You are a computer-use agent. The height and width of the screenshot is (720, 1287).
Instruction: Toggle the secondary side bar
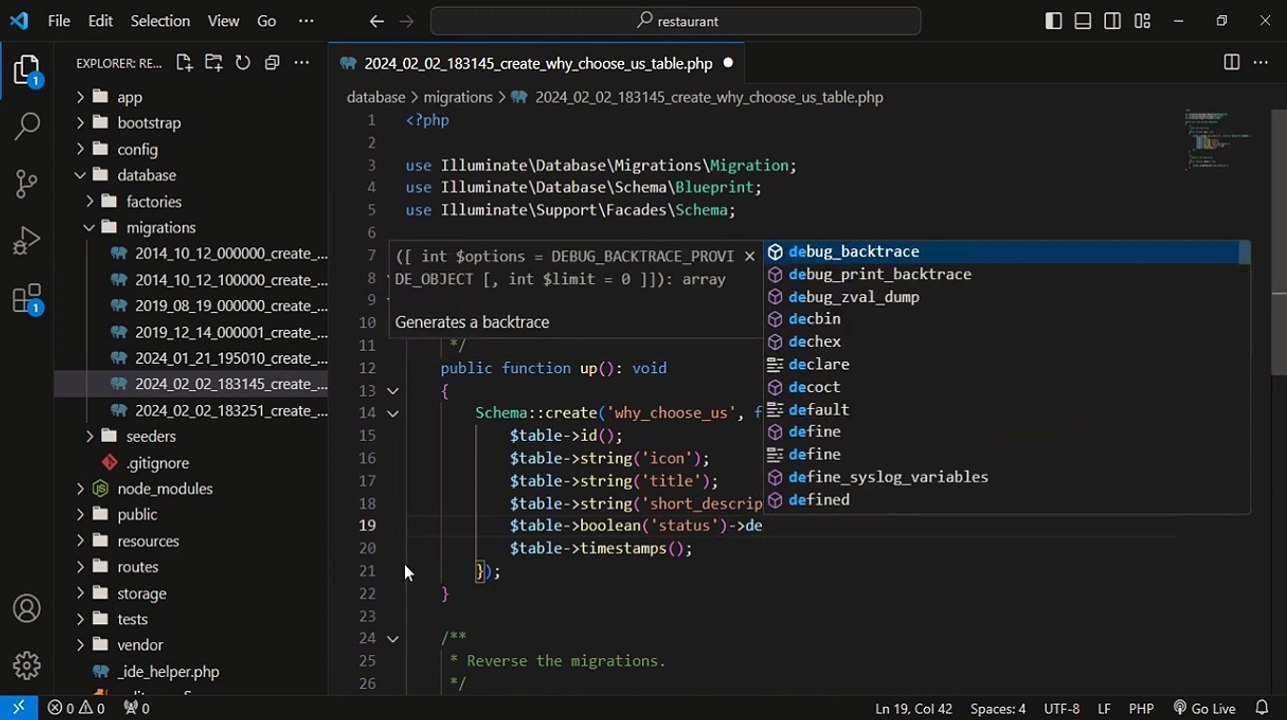pos(1112,21)
